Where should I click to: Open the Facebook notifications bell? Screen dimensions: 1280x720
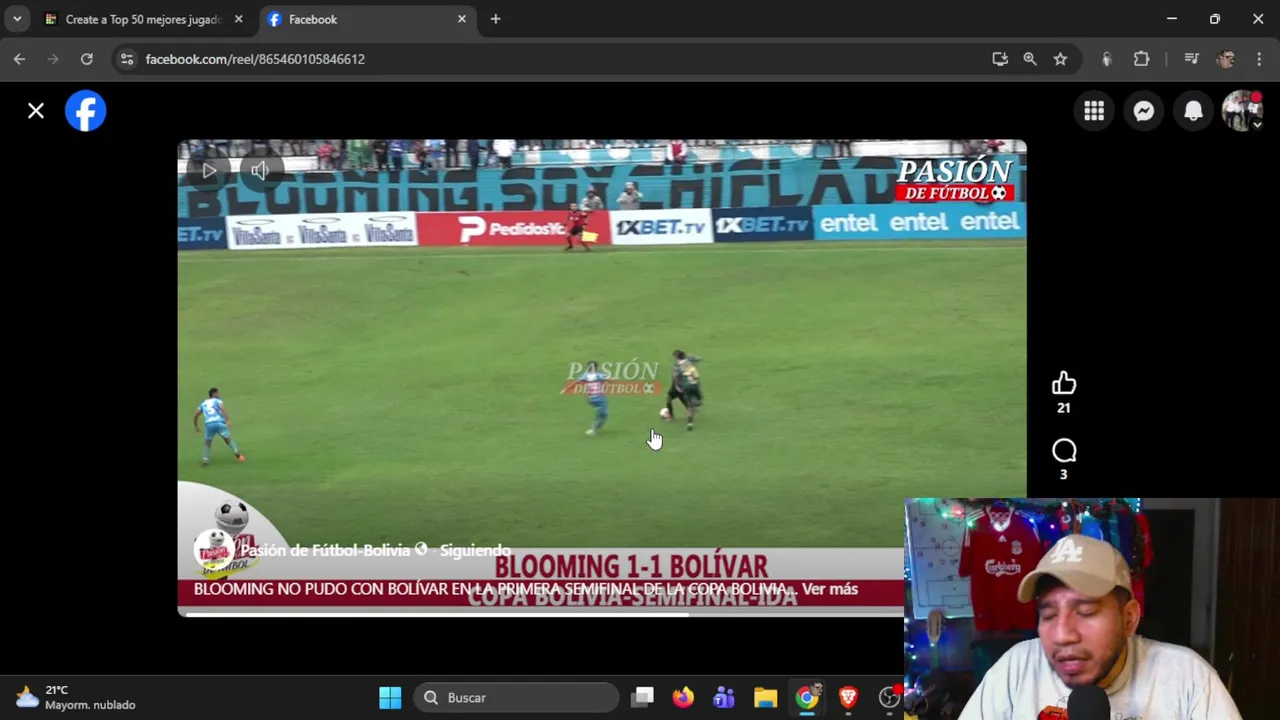[x=1193, y=112]
